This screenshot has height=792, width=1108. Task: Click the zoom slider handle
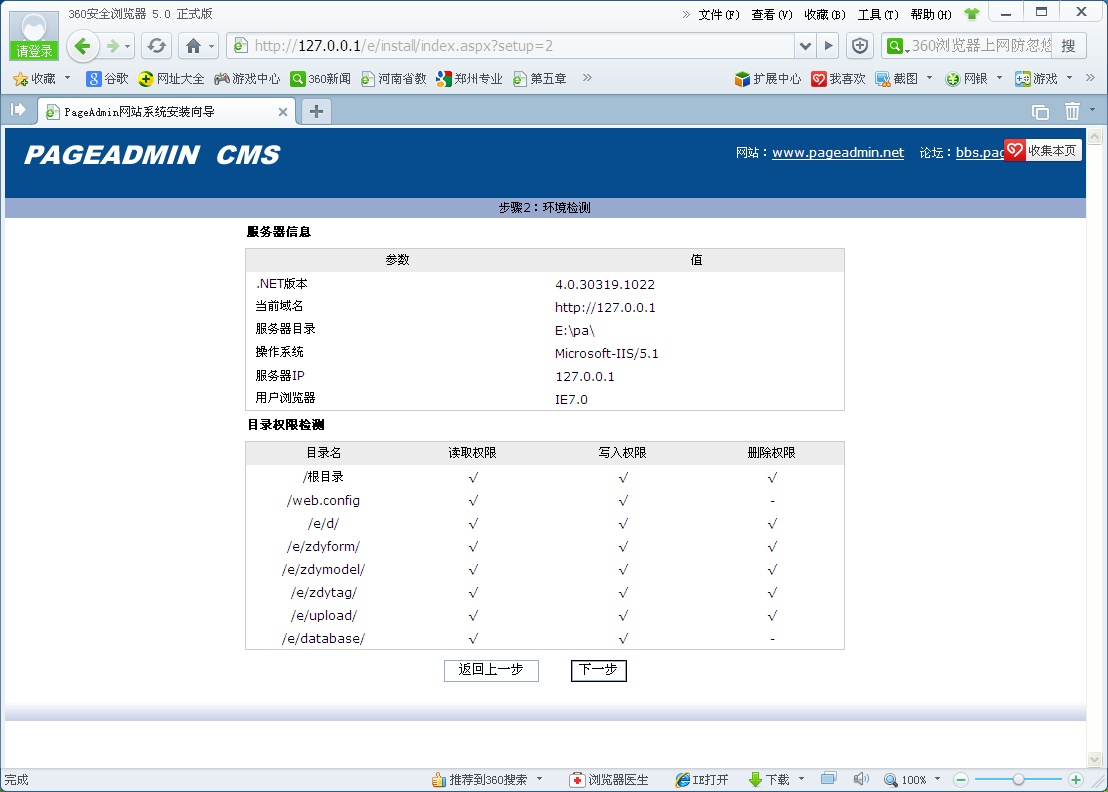pos(1018,779)
